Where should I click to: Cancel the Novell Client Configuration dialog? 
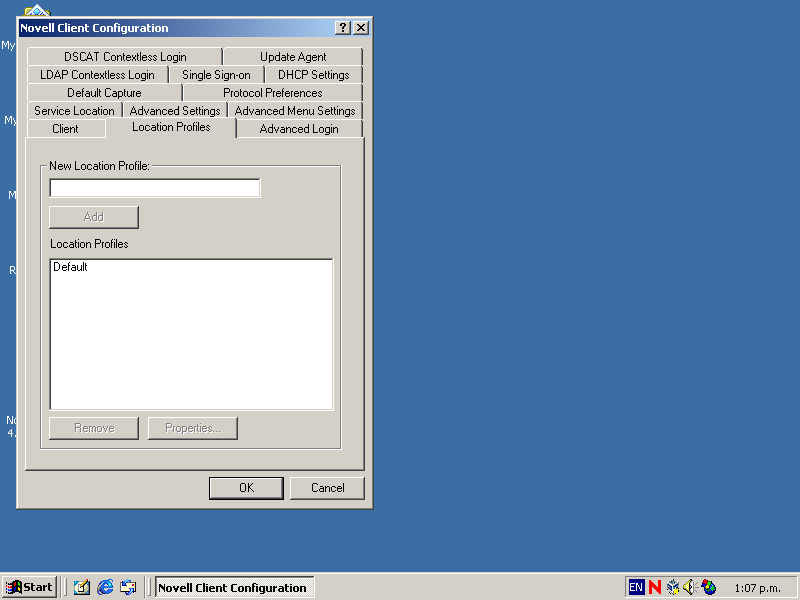(x=327, y=488)
